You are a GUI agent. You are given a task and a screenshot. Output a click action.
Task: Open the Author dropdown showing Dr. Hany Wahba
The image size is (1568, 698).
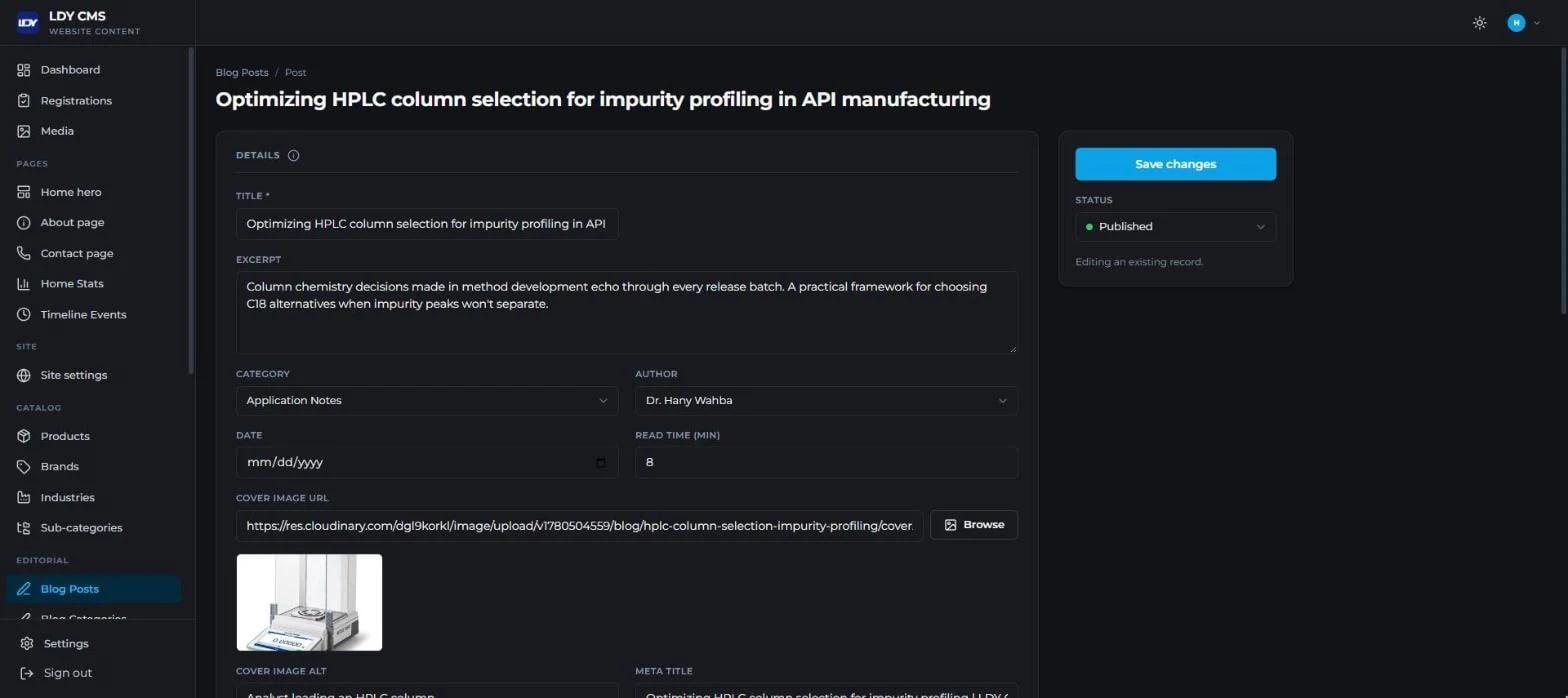click(x=826, y=401)
